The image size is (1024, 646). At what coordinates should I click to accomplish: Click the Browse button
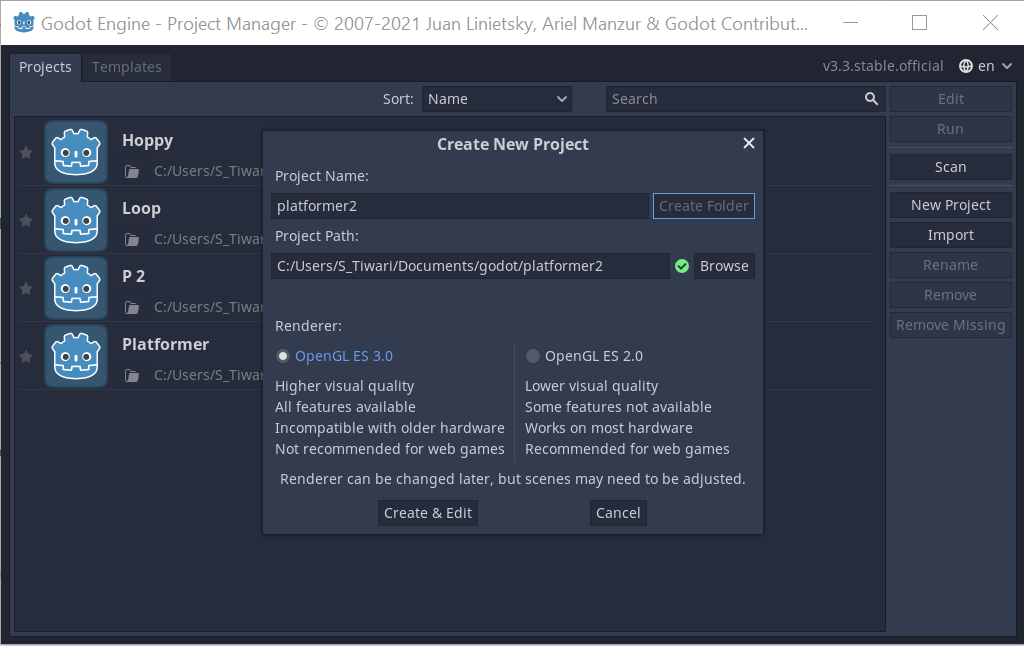pos(724,266)
